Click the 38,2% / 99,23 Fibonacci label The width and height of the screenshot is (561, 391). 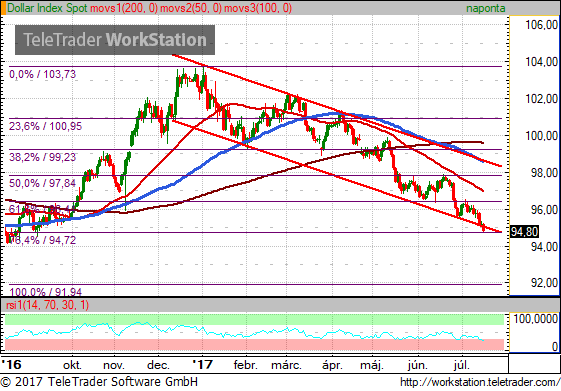[43, 157]
